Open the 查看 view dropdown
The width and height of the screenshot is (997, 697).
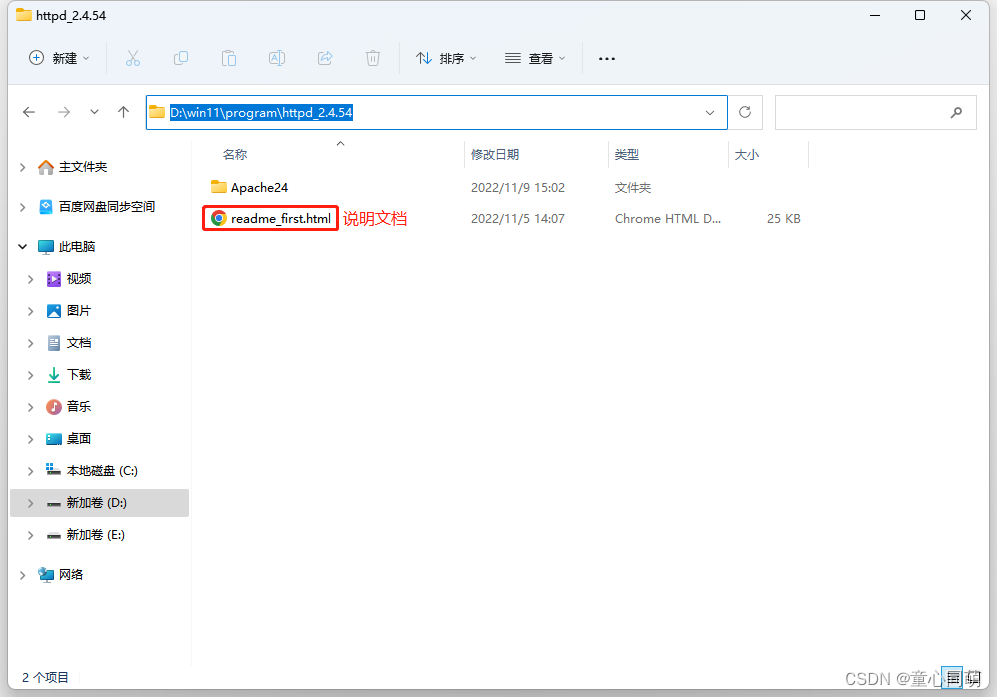(x=536, y=58)
